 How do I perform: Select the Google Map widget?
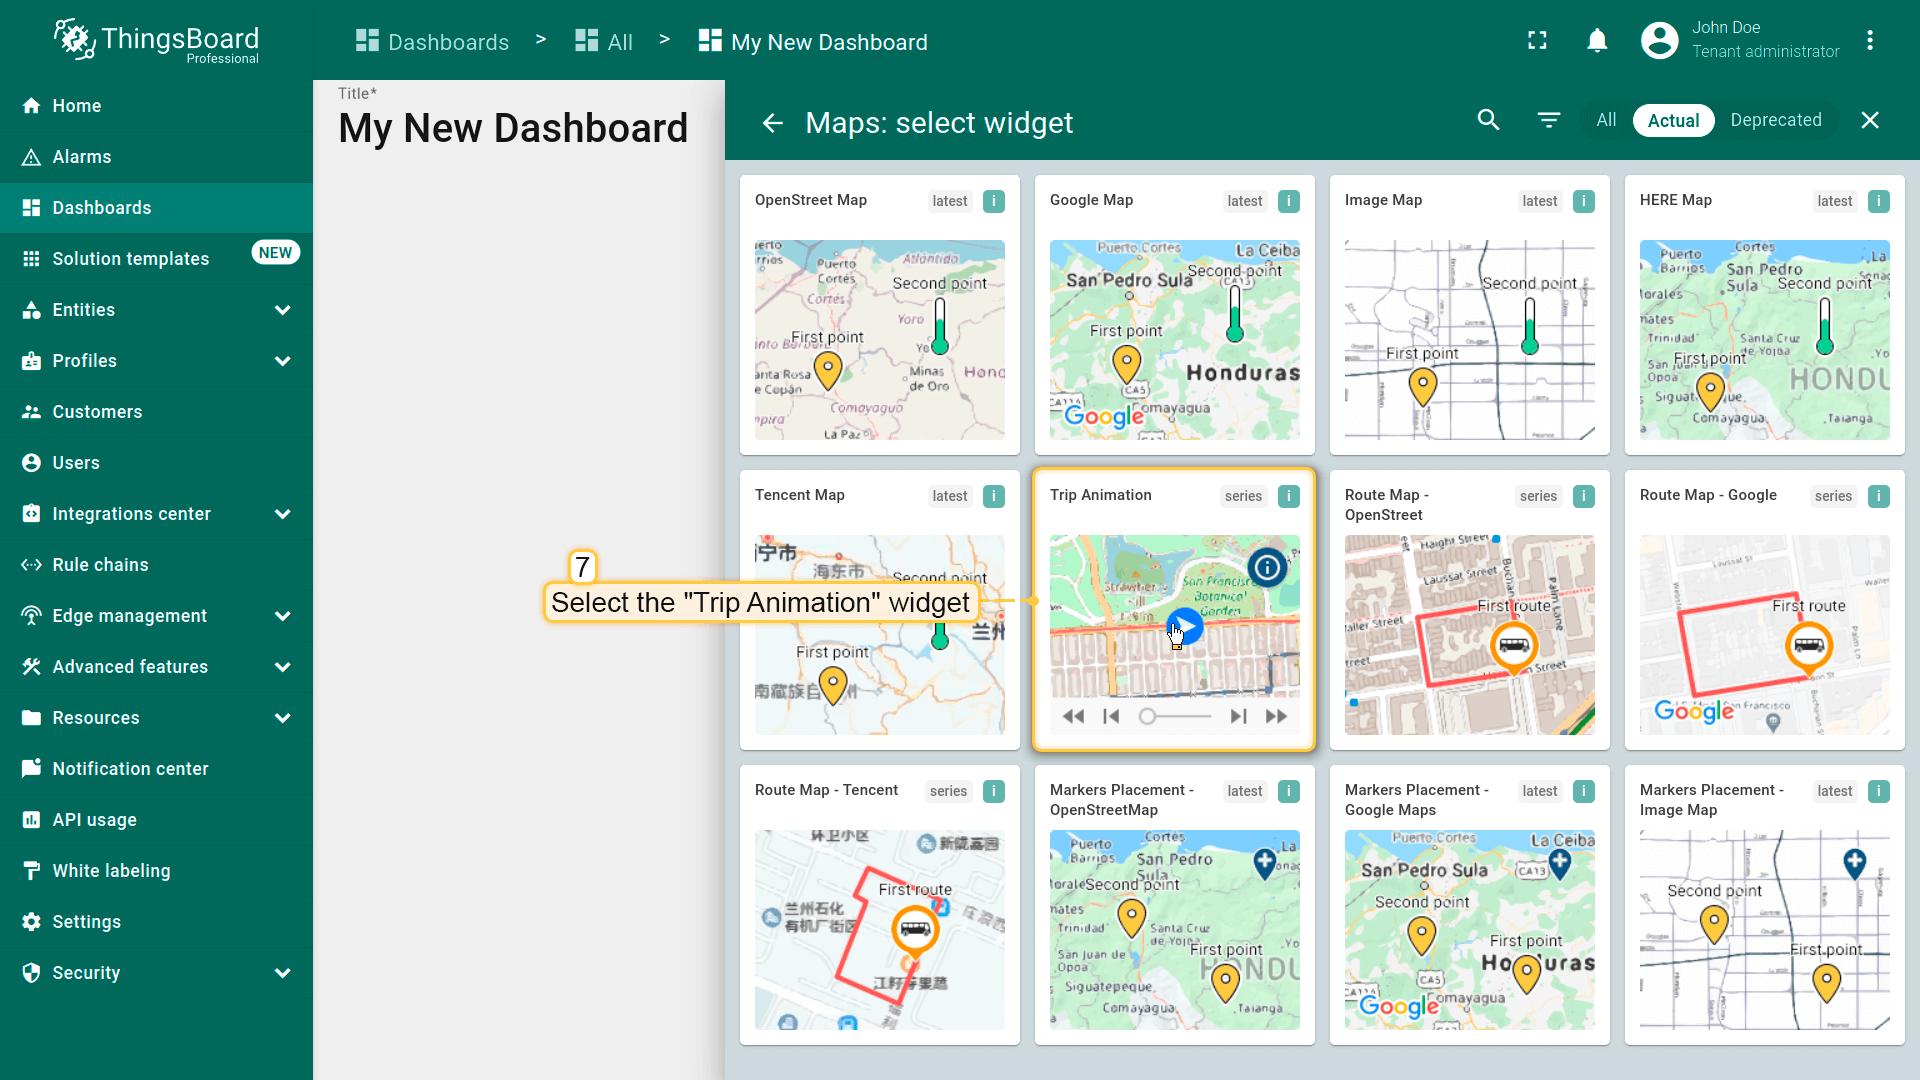pos(1175,315)
